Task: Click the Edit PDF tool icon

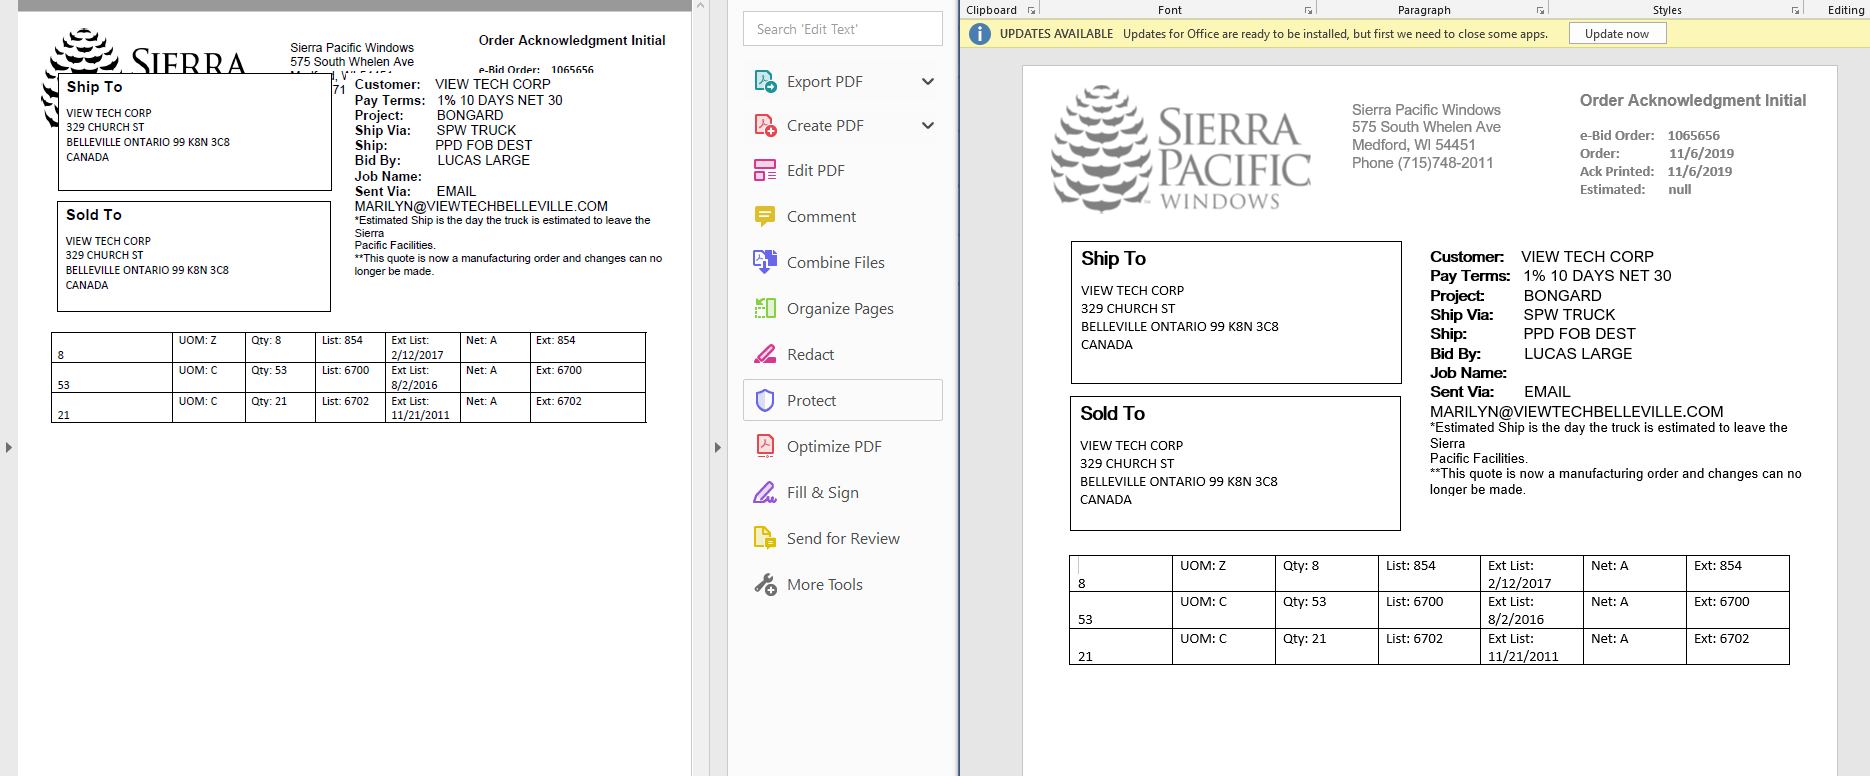Action: coord(765,170)
